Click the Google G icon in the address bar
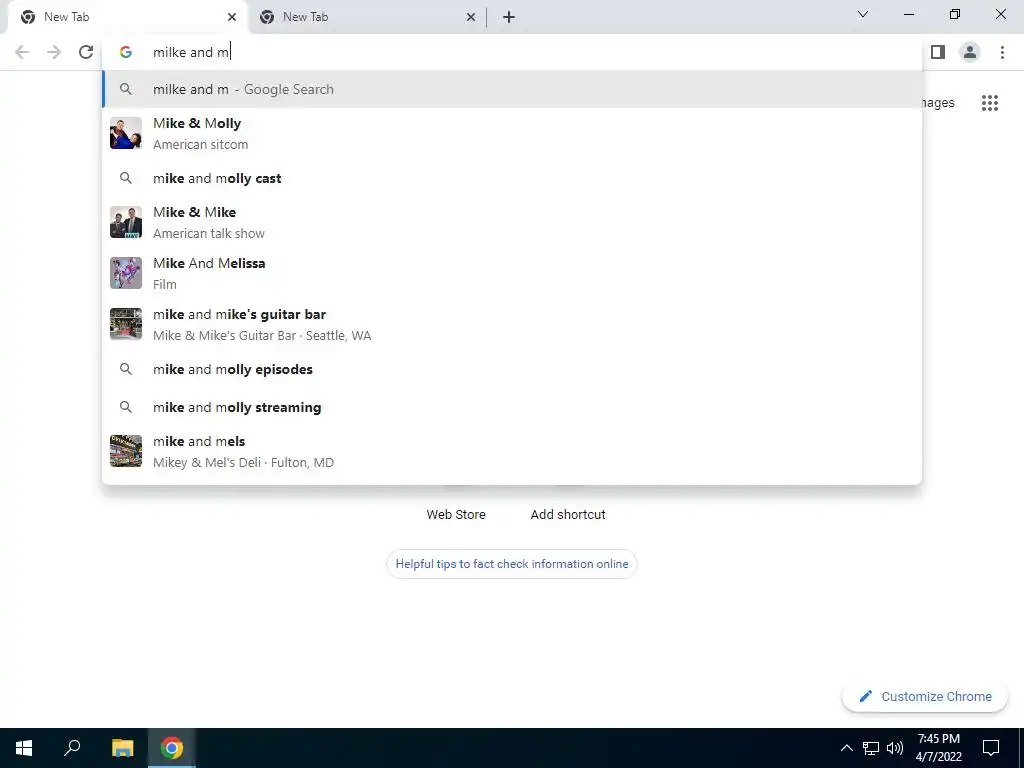 pyautogui.click(x=126, y=52)
